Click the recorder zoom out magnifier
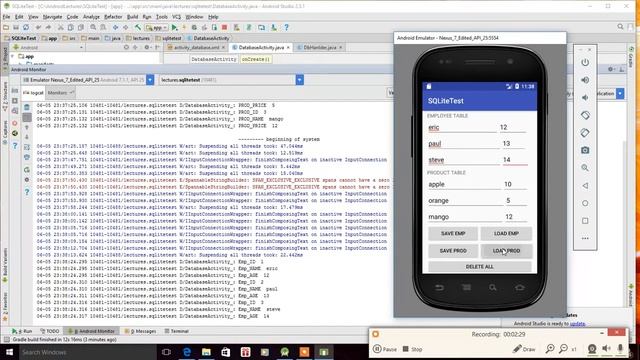Screen dimensions: 640x360 (563, 349)
